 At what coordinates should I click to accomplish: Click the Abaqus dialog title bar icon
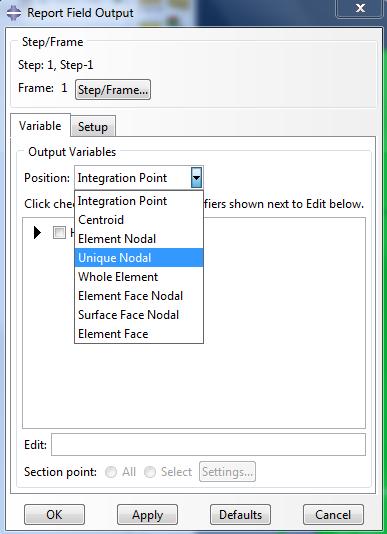(x=14, y=13)
